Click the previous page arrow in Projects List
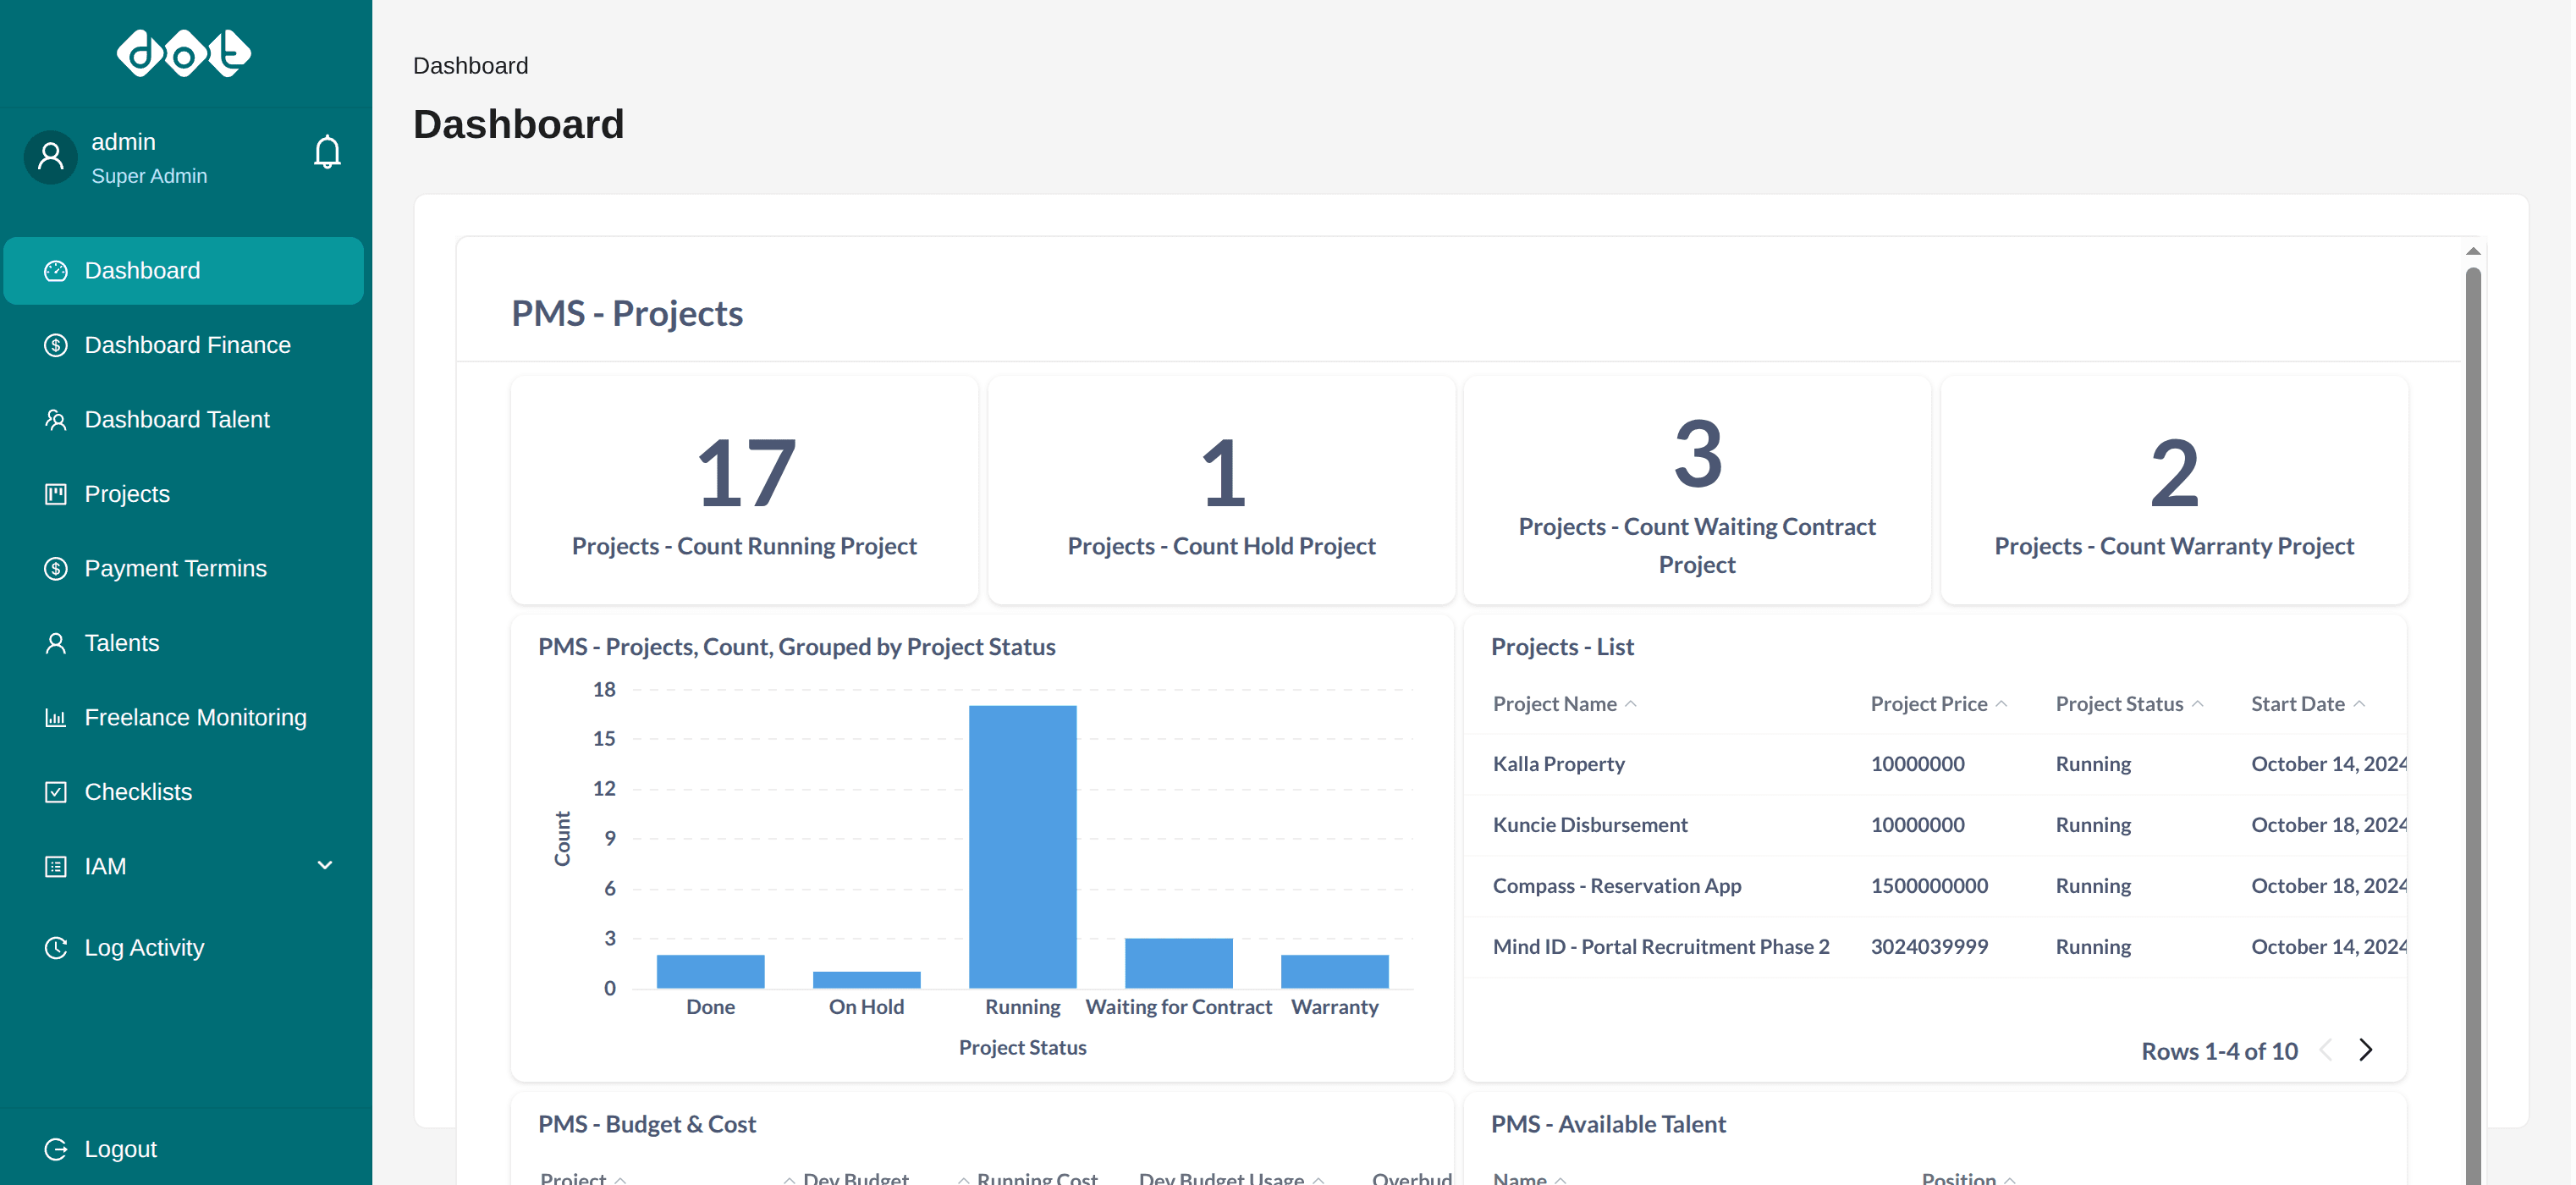 (x=2326, y=1050)
